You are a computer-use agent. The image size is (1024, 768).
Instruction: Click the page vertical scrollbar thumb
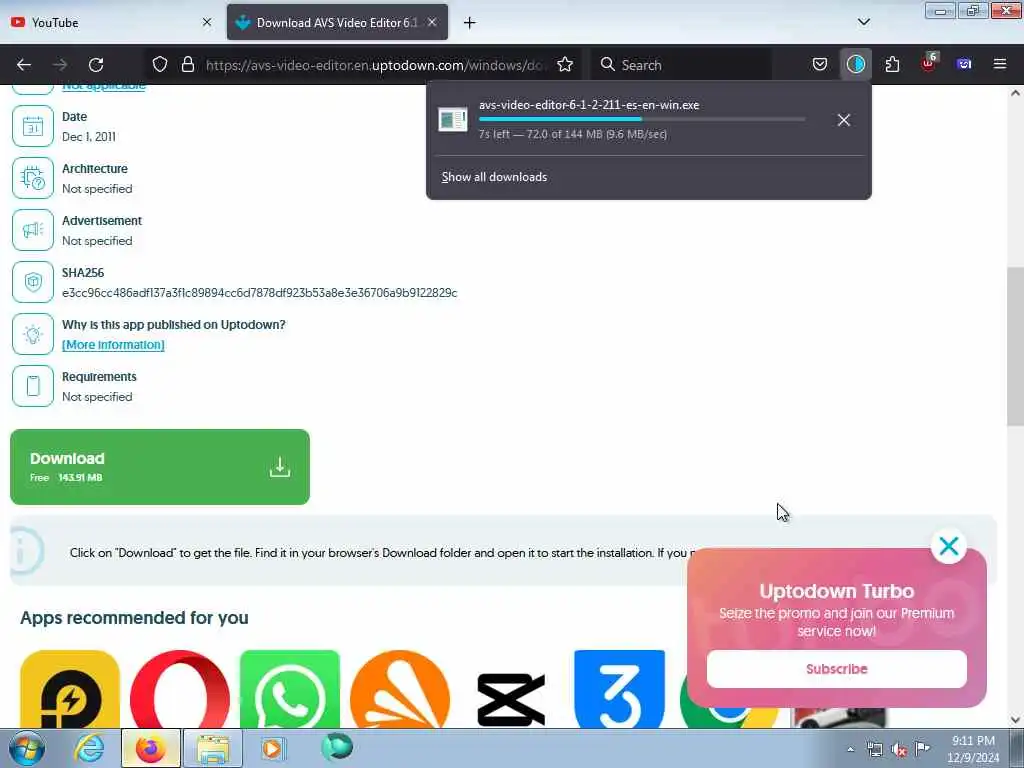[1015, 346]
